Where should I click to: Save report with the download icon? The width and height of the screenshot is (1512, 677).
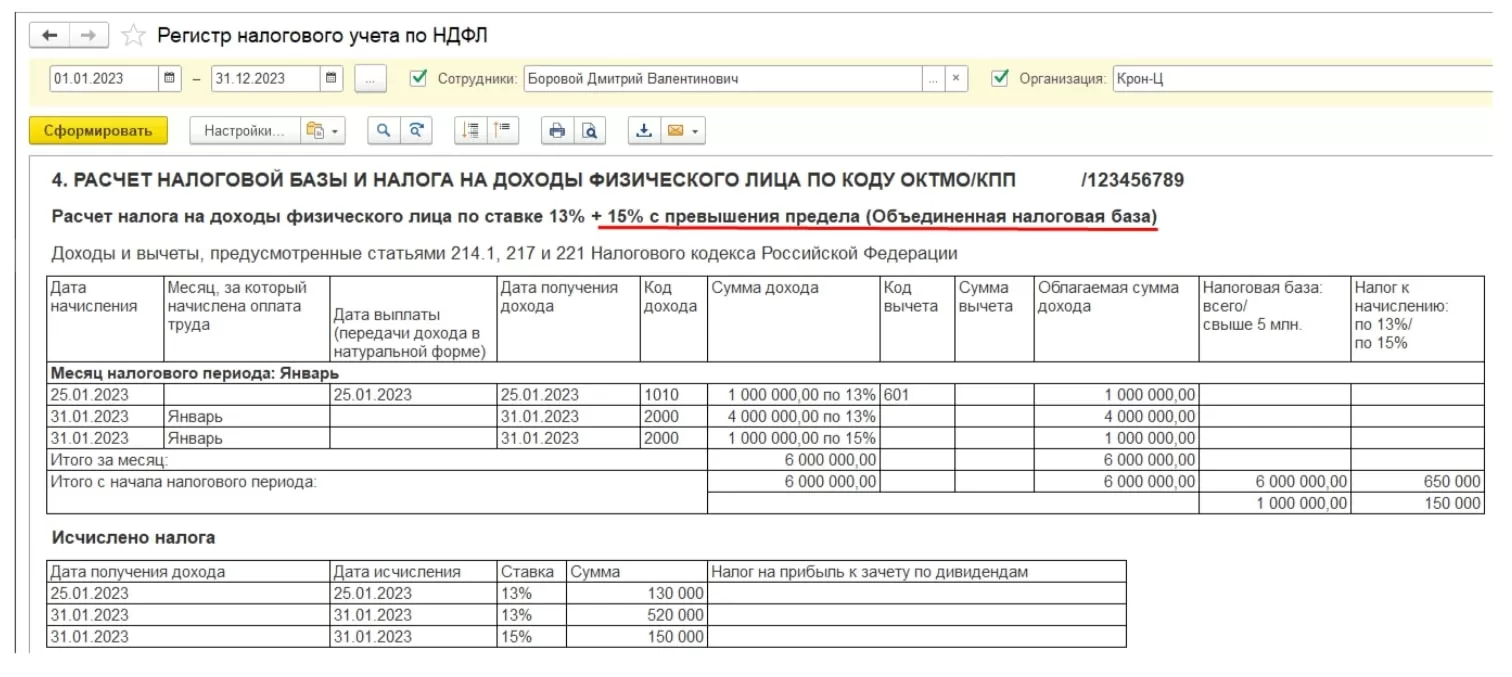coord(644,130)
